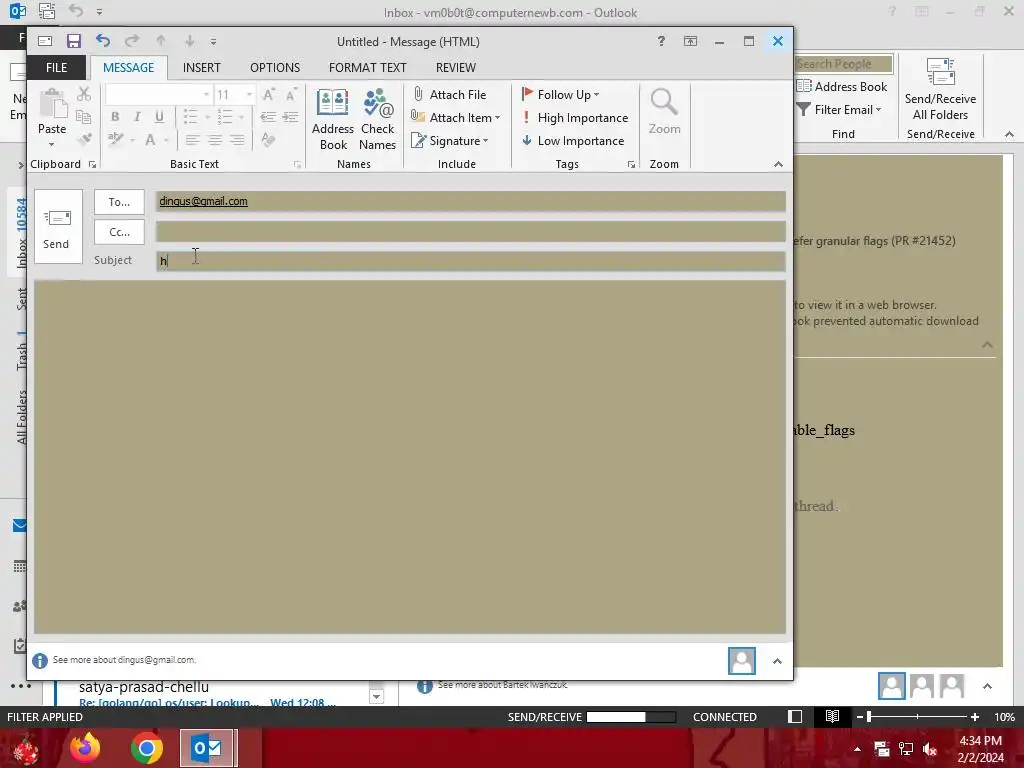The width and height of the screenshot is (1024, 768).
Task: Open Signature dropdown
Action: click(449, 140)
